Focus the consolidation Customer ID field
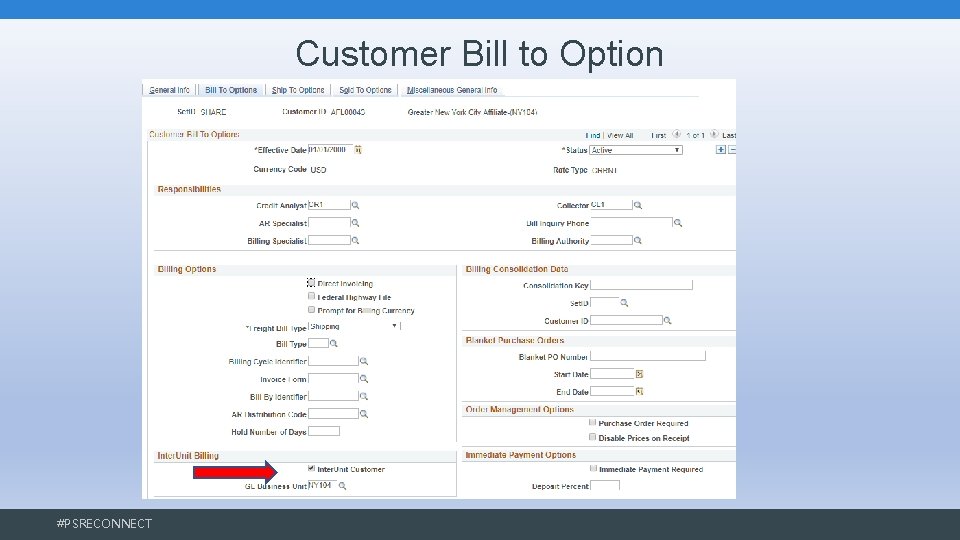The image size is (960, 540). (626, 320)
